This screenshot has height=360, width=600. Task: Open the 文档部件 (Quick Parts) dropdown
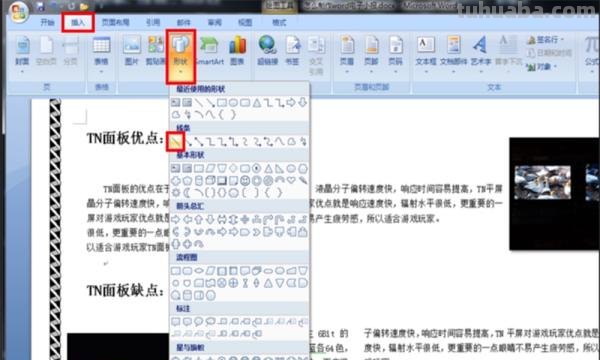tap(453, 55)
